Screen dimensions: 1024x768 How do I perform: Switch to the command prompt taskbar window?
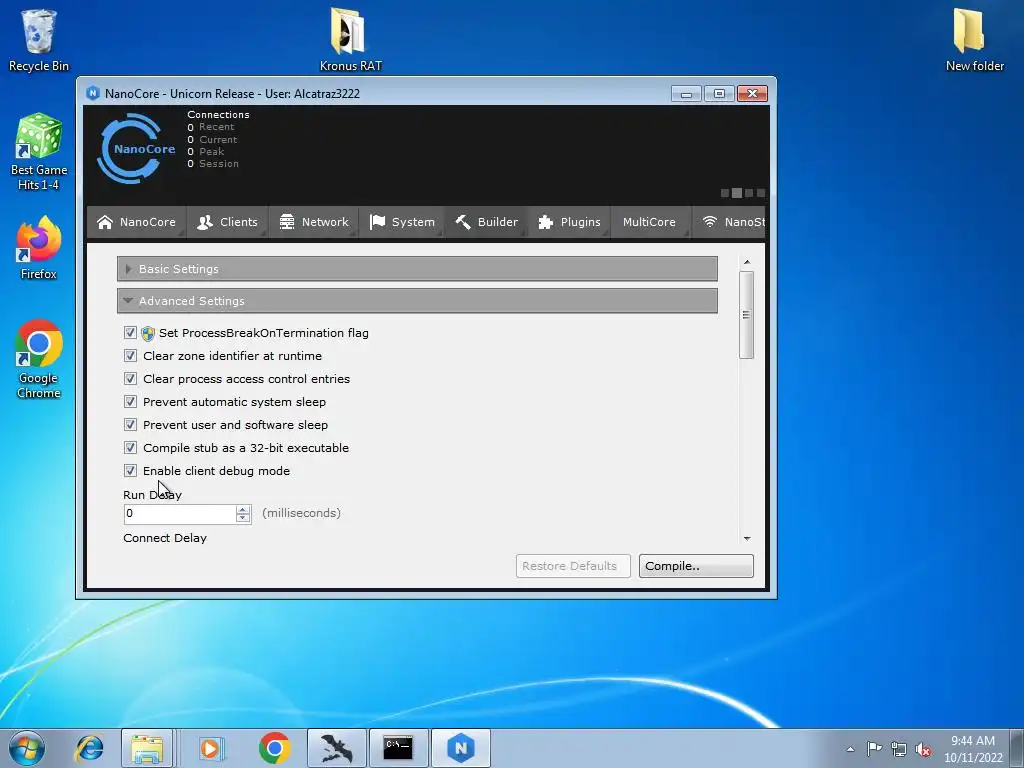click(398, 748)
